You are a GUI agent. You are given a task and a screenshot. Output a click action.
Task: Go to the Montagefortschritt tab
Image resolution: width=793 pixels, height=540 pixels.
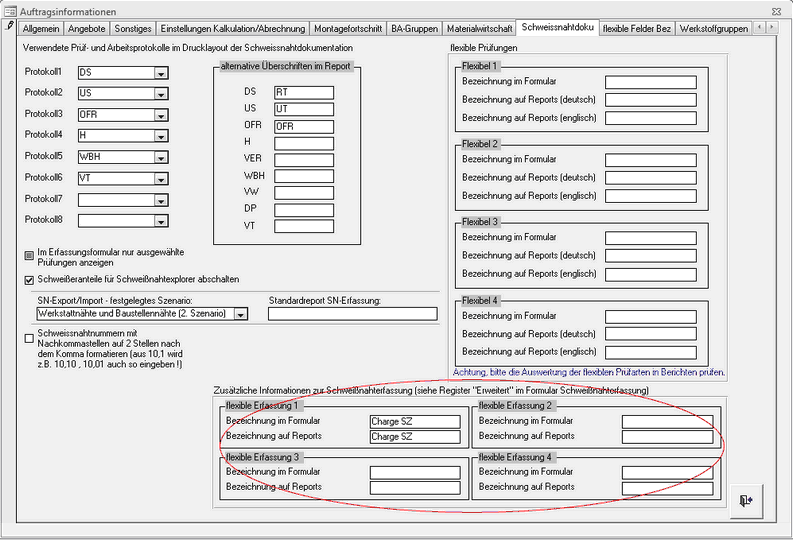pos(347,29)
